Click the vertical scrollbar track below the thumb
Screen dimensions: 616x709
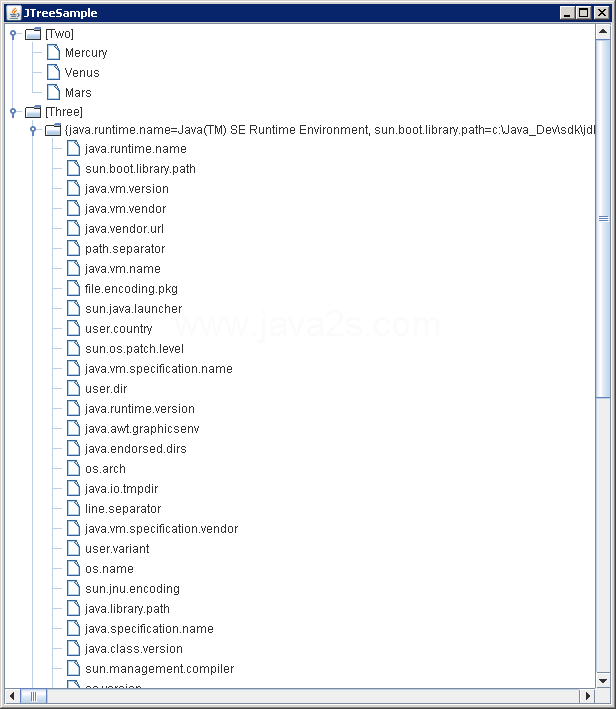(x=603, y=535)
